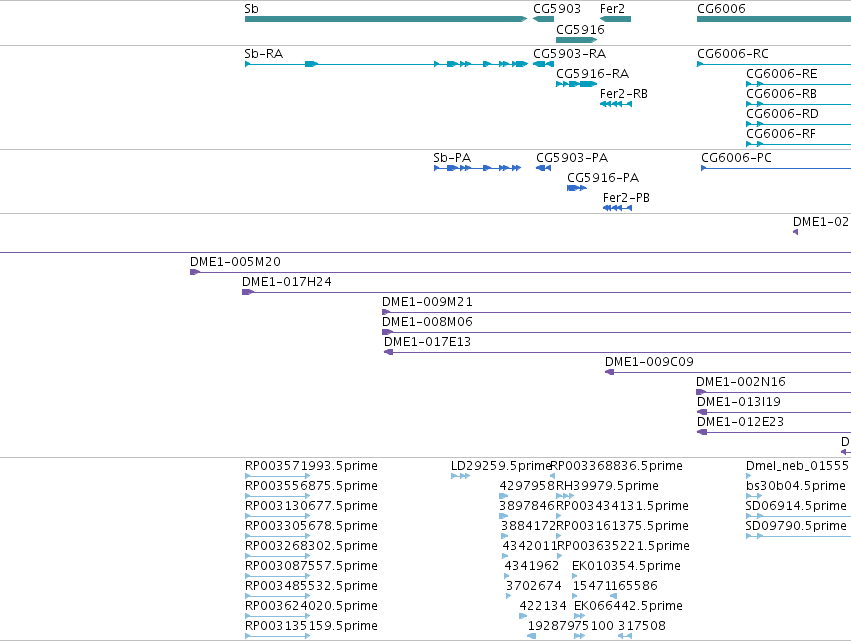The image size is (851, 641).
Task: Select the CG6006 gene label
Action: [721, 9]
